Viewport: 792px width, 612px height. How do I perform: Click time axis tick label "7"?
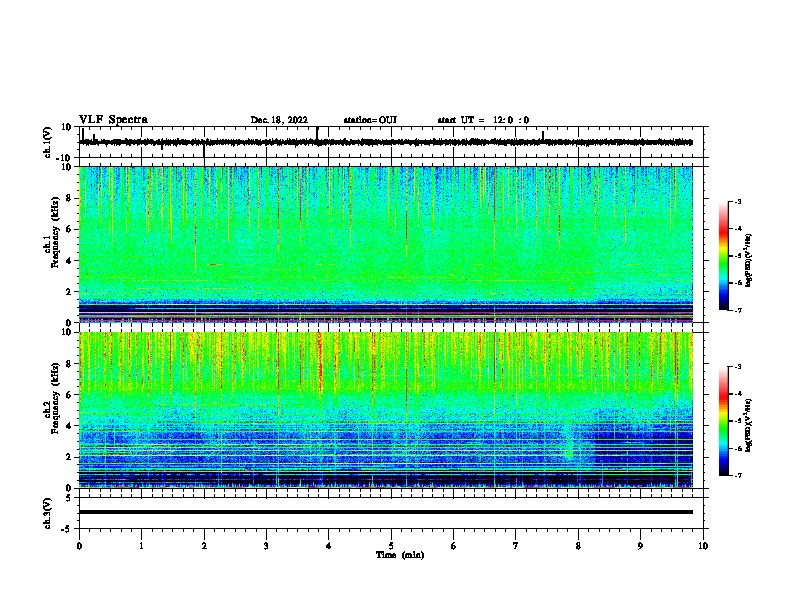[x=516, y=546]
